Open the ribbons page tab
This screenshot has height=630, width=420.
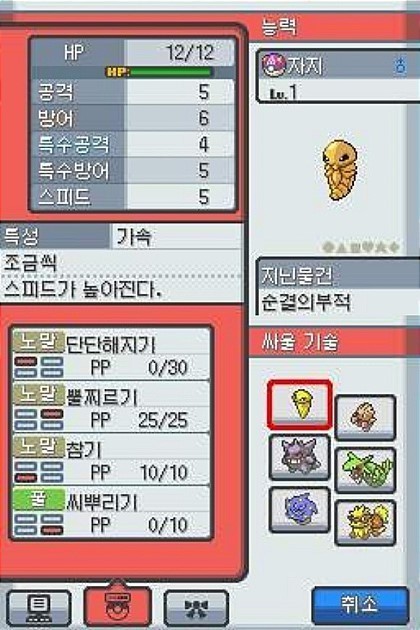(197, 607)
